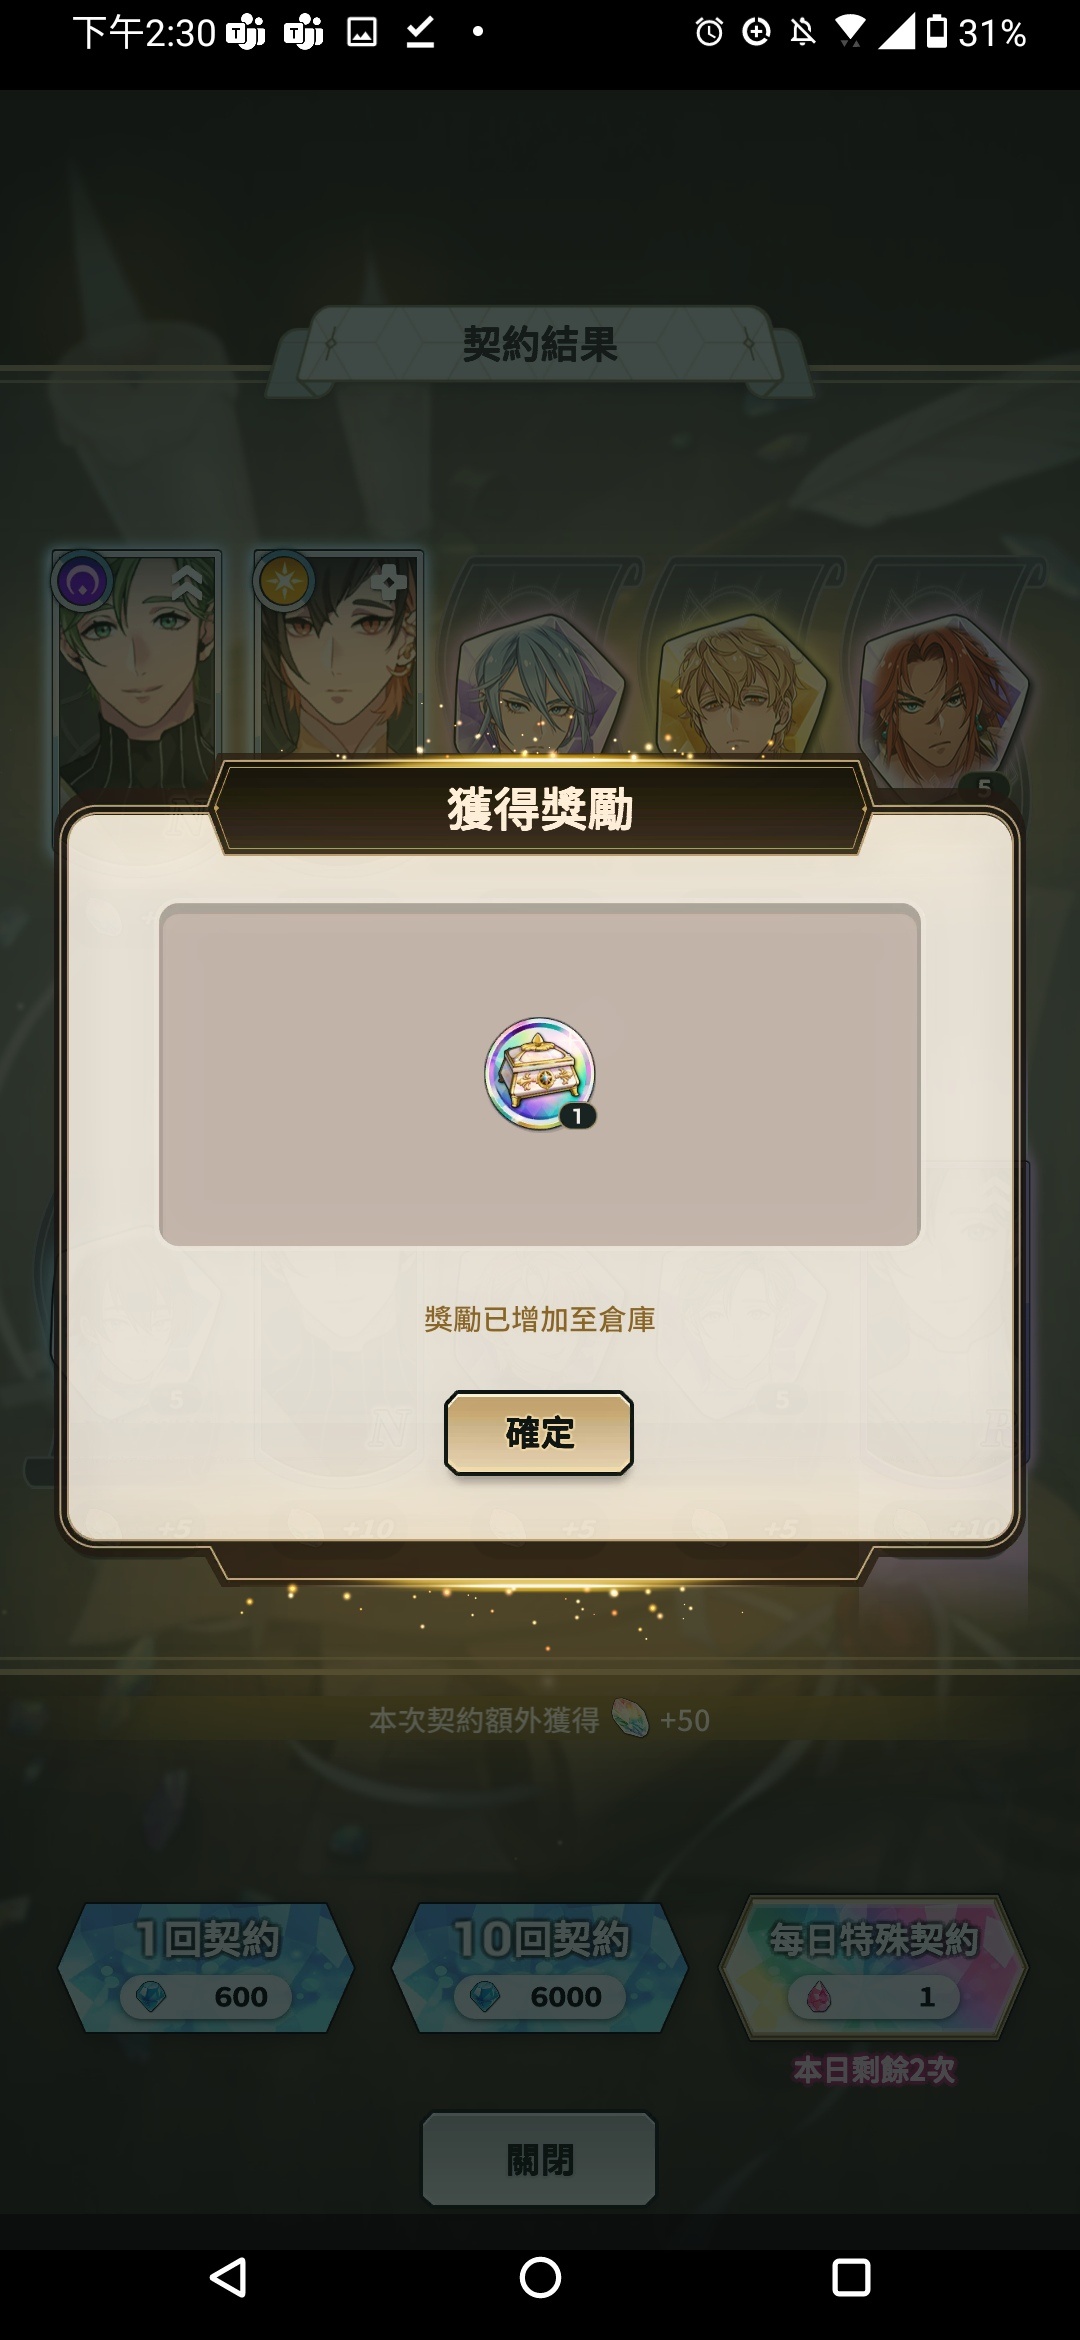Tap the treasure chest reward icon
The width and height of the screenshot is (1080, 2340).
[x=540, y=1074]
